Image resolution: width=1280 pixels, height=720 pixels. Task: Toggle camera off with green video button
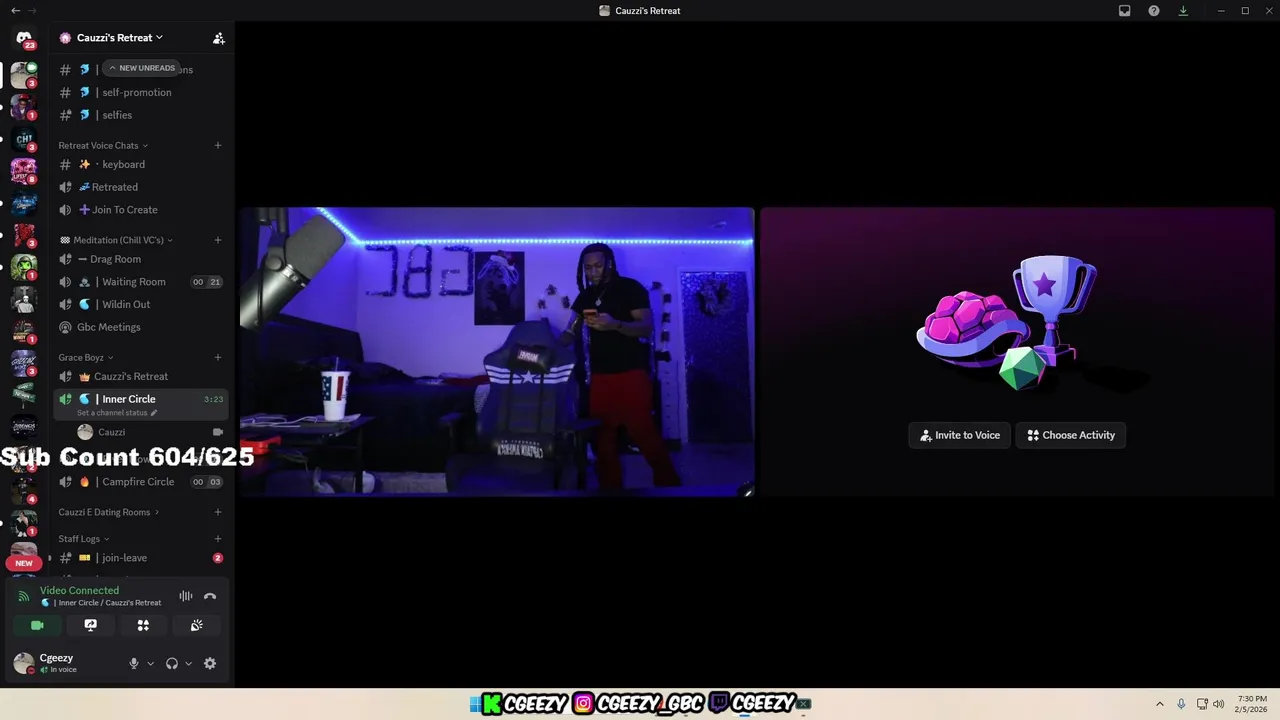pyautogui.click(x=37, y=625)
